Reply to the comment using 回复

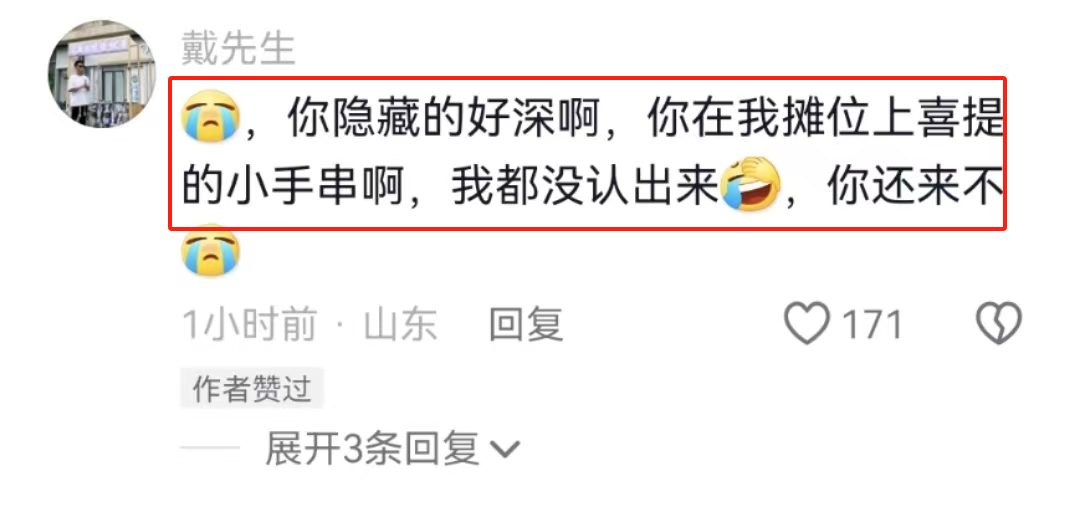pyautogui.click(x=527, y=324)
